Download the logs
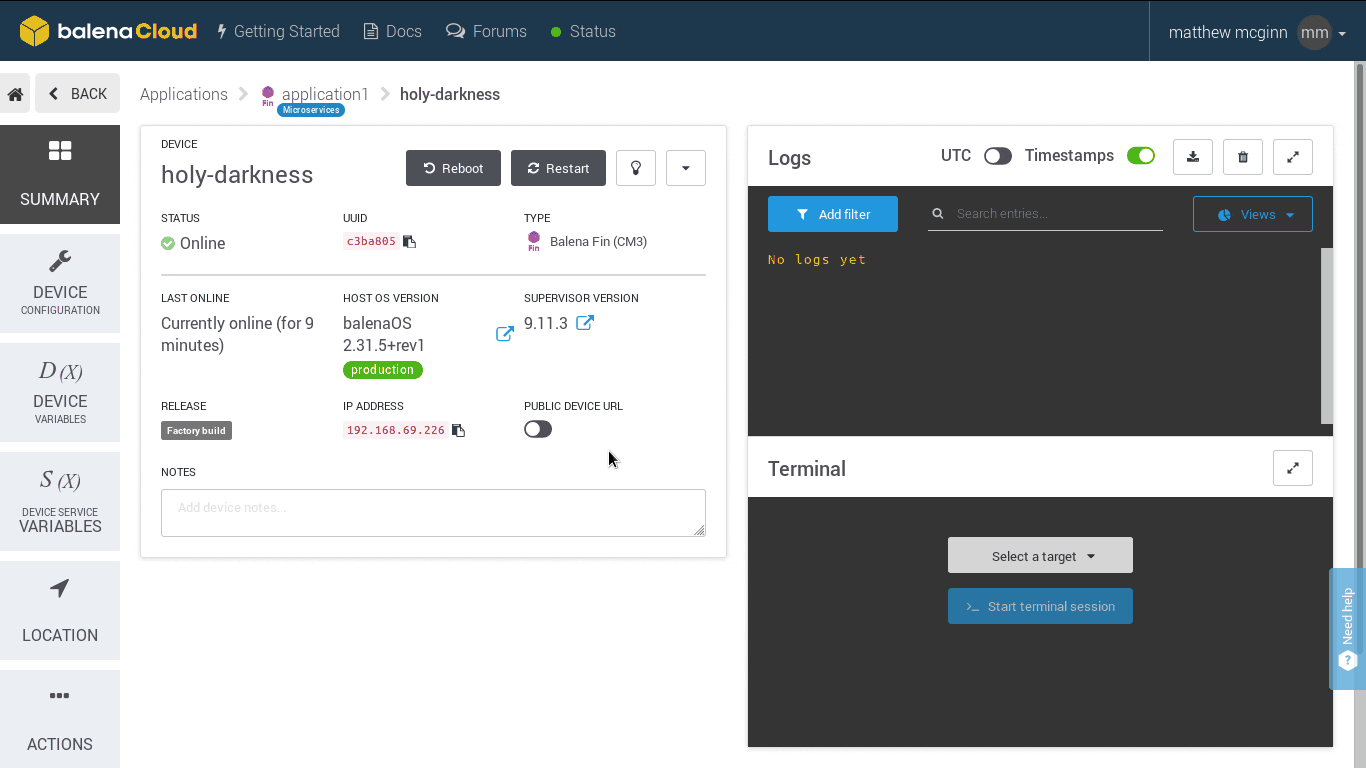1366x768 pixels. coord(1192,157)
